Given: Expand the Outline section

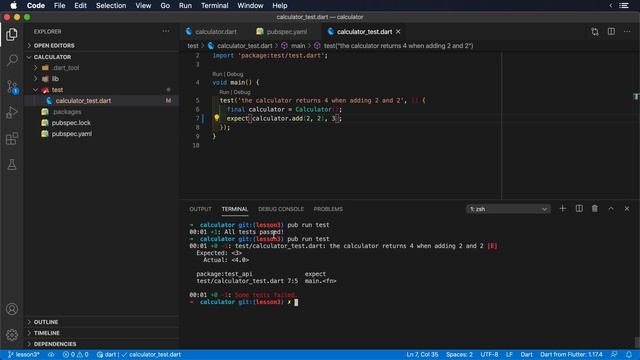Looking at the screenshot, I should coord(46,322).
